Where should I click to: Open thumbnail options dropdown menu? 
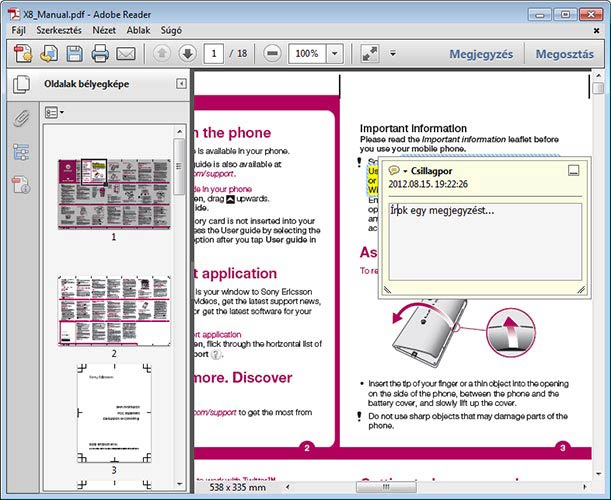pos(54,113)
